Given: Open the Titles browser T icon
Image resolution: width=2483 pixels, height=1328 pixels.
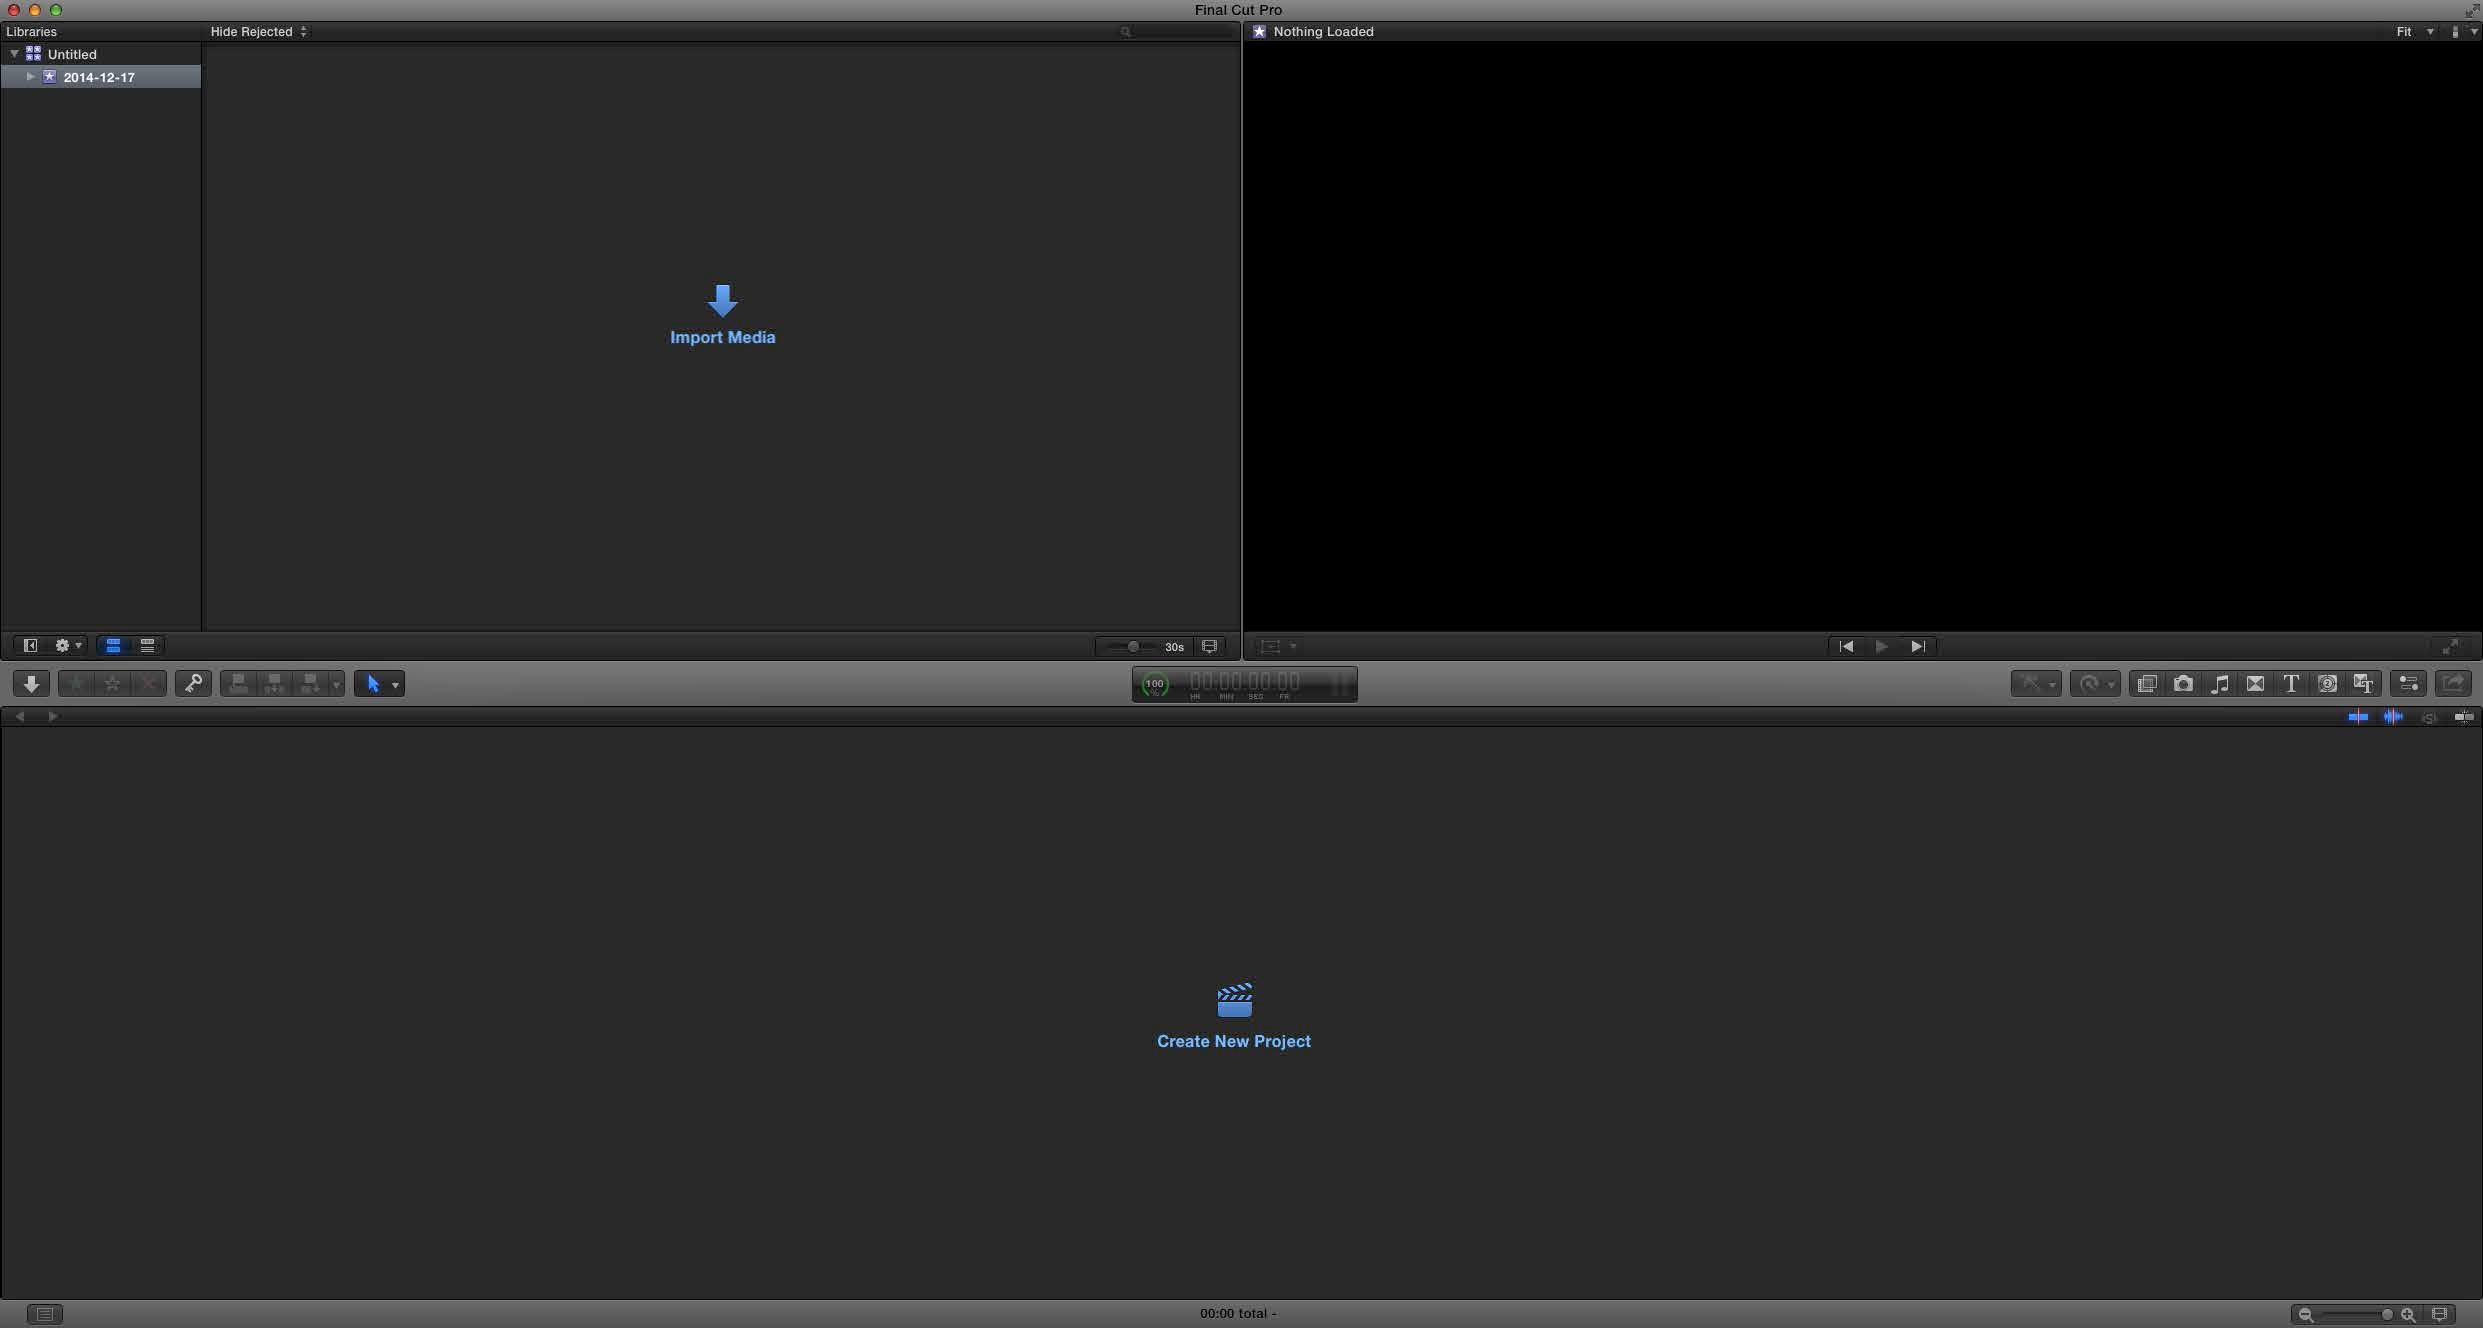Looking at the screenshot, I should (x=2291, y=684).
